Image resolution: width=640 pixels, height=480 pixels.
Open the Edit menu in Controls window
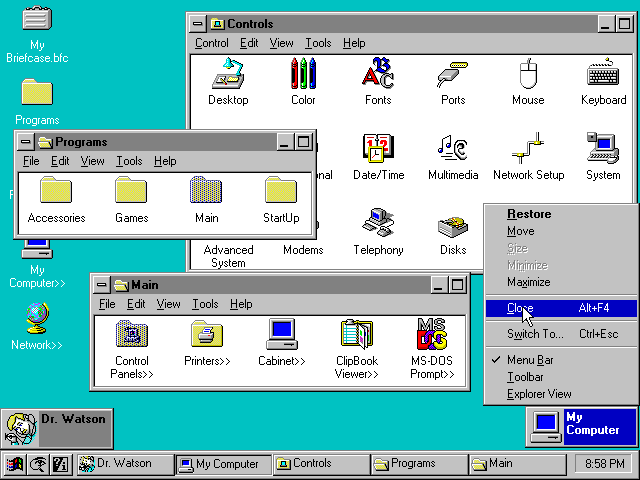(x=249, y=43)
